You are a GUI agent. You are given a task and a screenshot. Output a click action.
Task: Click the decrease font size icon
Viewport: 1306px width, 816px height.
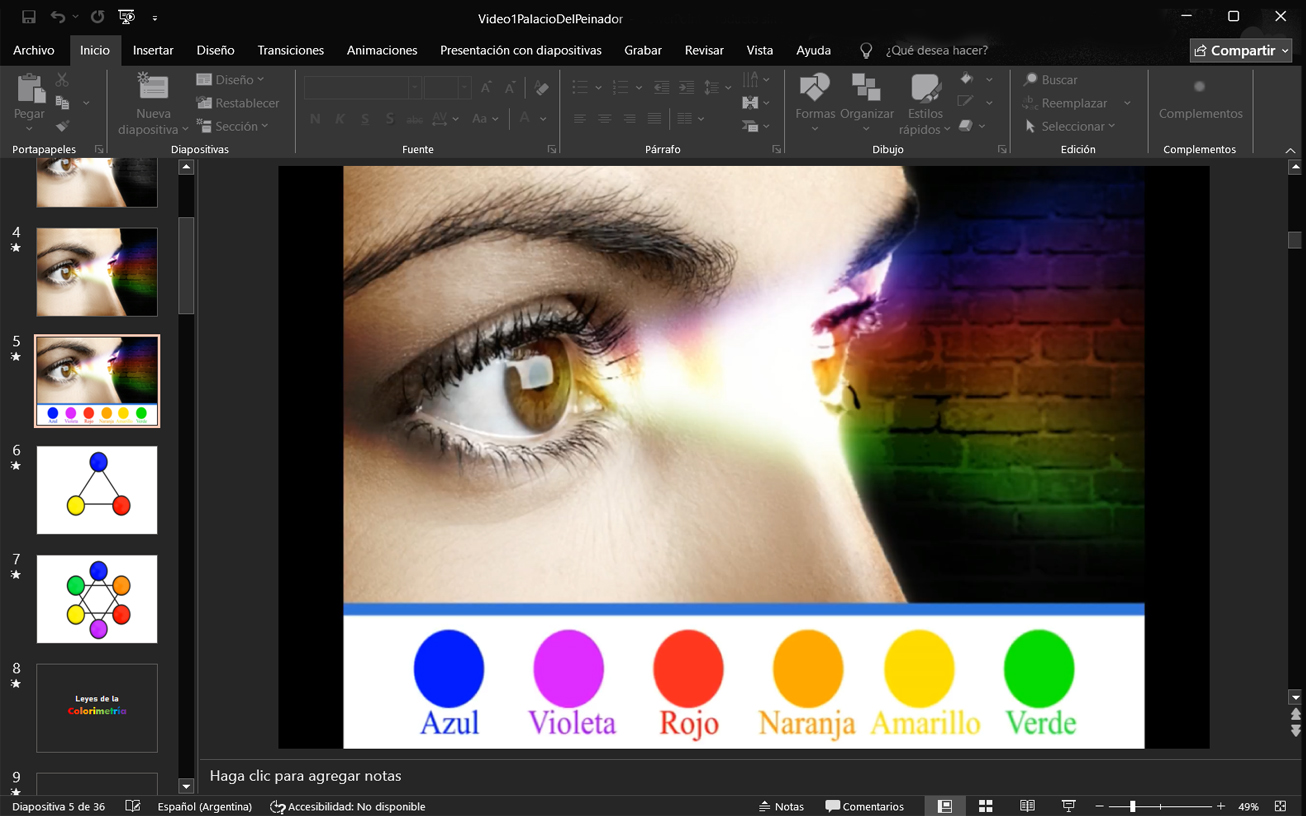point(510,88)
